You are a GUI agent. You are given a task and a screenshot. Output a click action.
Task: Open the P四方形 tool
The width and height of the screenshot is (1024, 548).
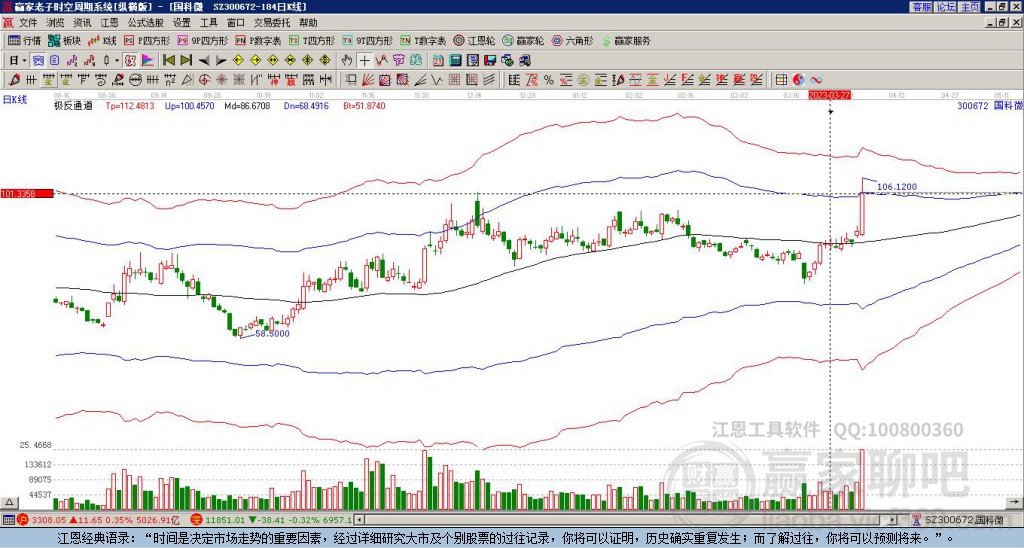tap(148, 40)
